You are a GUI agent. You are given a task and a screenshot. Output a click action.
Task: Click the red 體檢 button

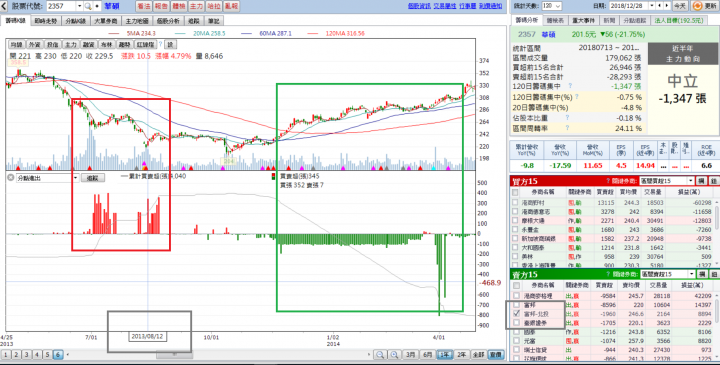pos(179,6)
